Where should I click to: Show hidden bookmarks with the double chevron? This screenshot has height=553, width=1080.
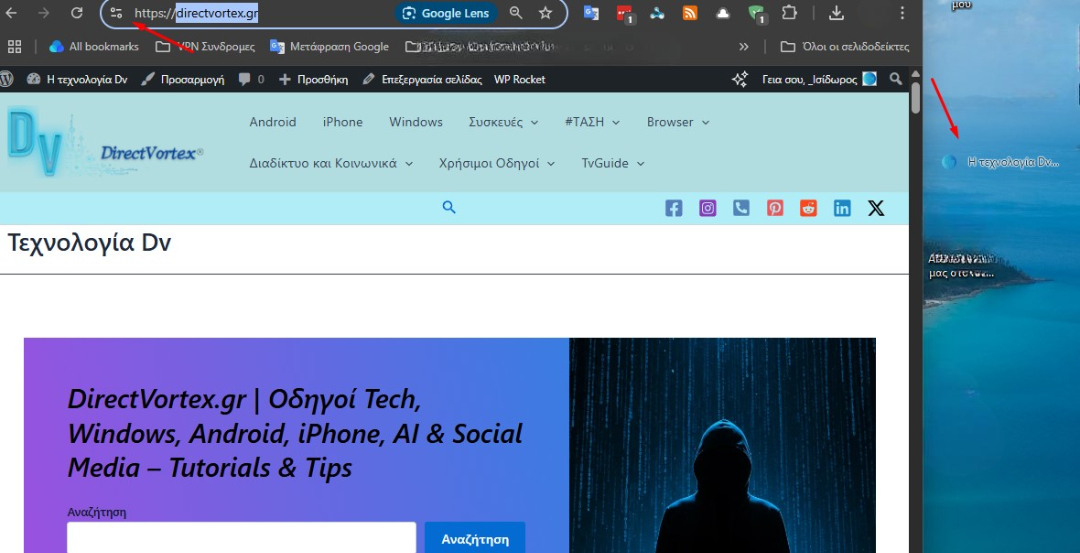click(x=744, y=46)
